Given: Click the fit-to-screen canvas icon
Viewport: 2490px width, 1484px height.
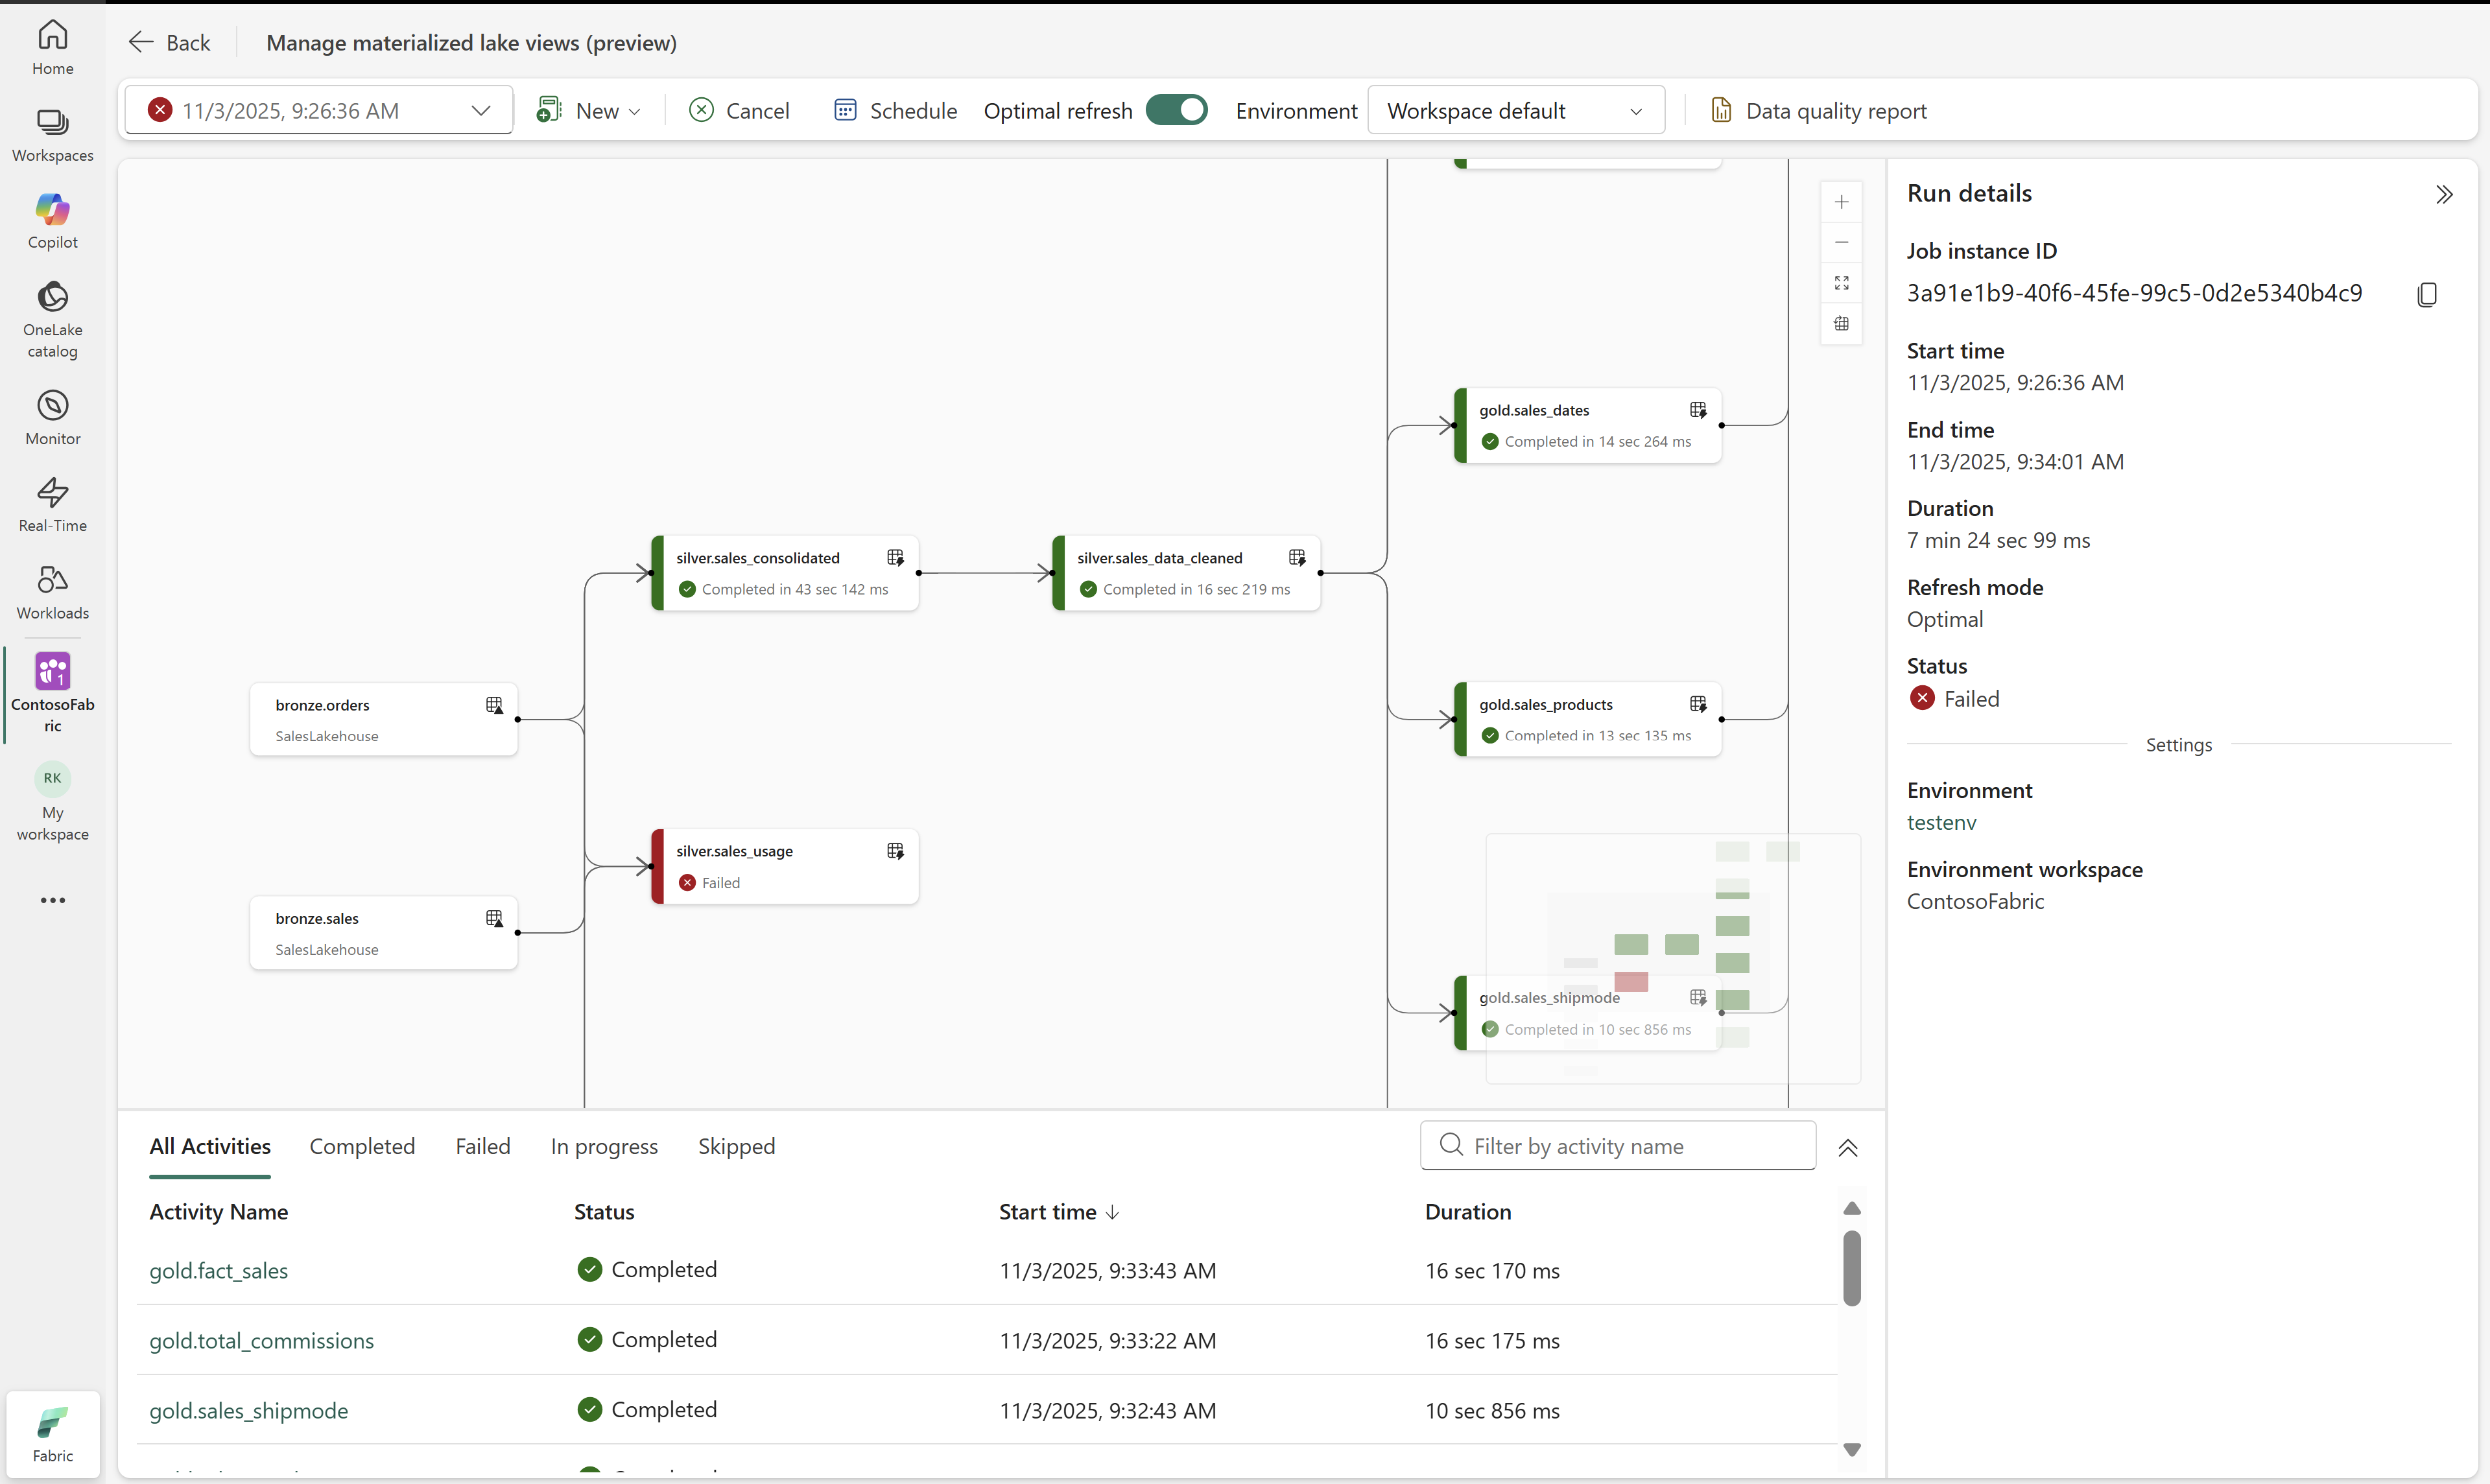Looking at the screenshot, I should [1841, 283].
